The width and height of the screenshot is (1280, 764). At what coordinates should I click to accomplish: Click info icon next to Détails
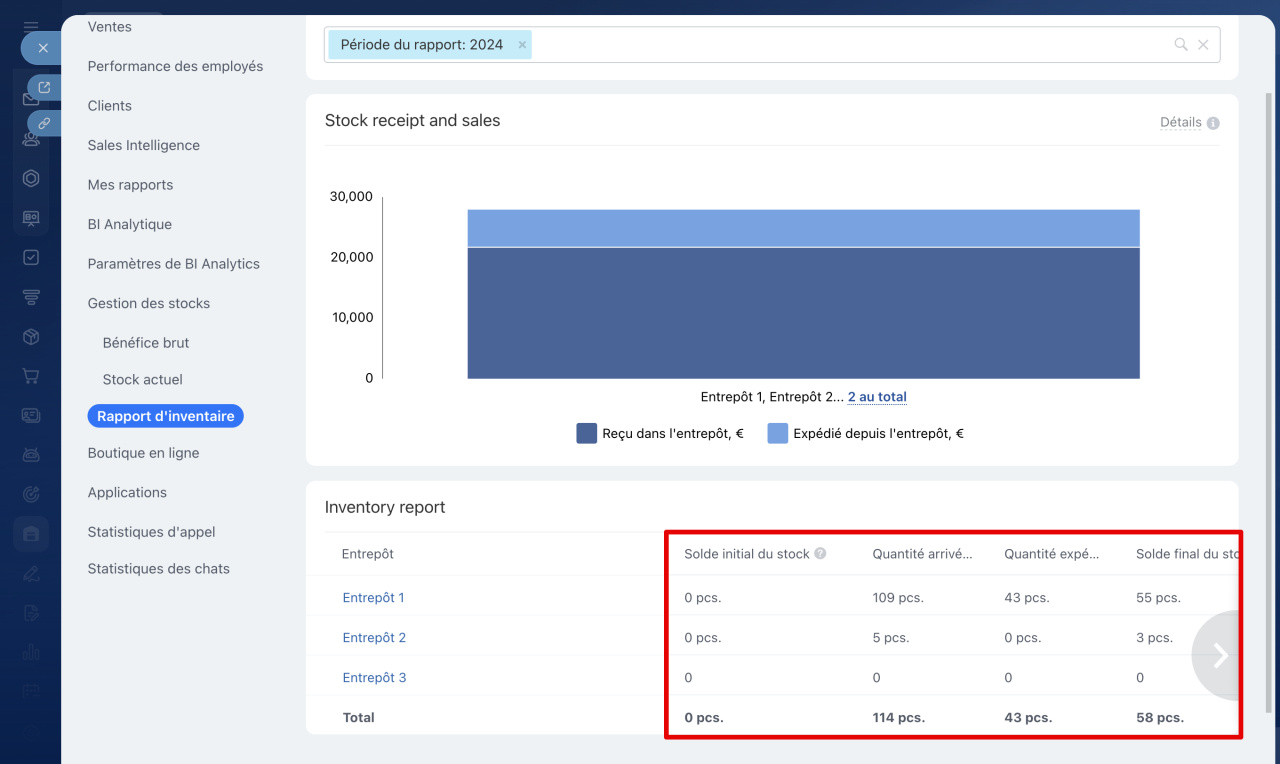coord(1213,123)
